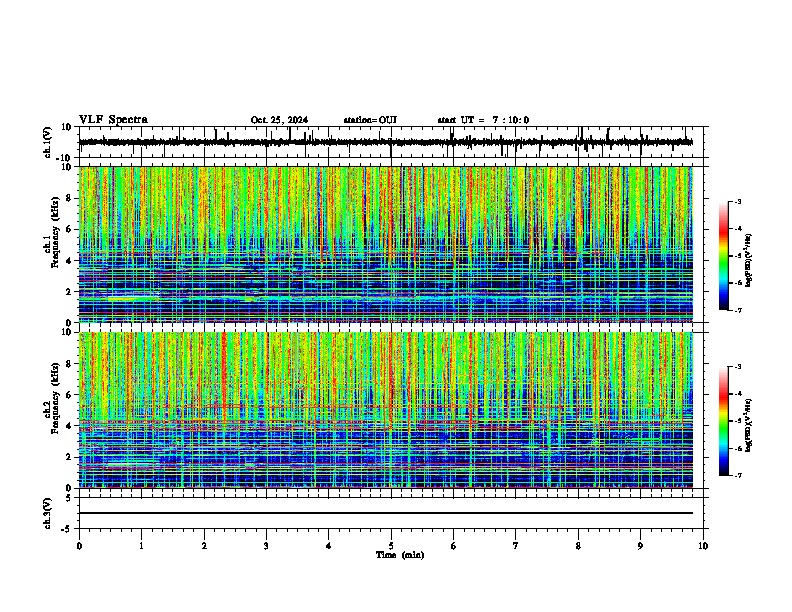Click the ch.2 spectrogram panel
Viewport: 792px width, 612px height.
(x=386, y=410)
